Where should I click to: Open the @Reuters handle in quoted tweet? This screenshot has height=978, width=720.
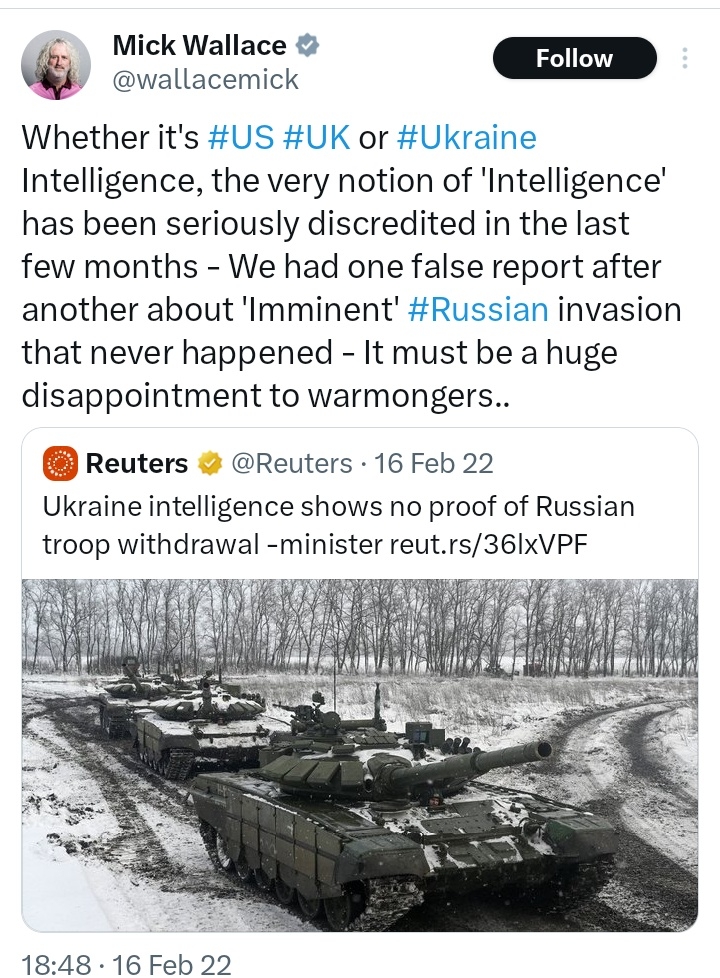(x=292, y=464)
